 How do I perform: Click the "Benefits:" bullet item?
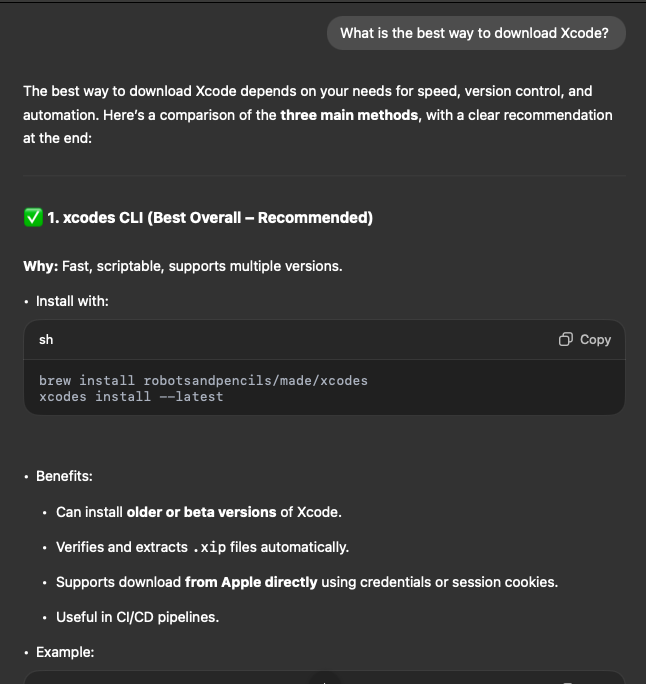(65, 476)
